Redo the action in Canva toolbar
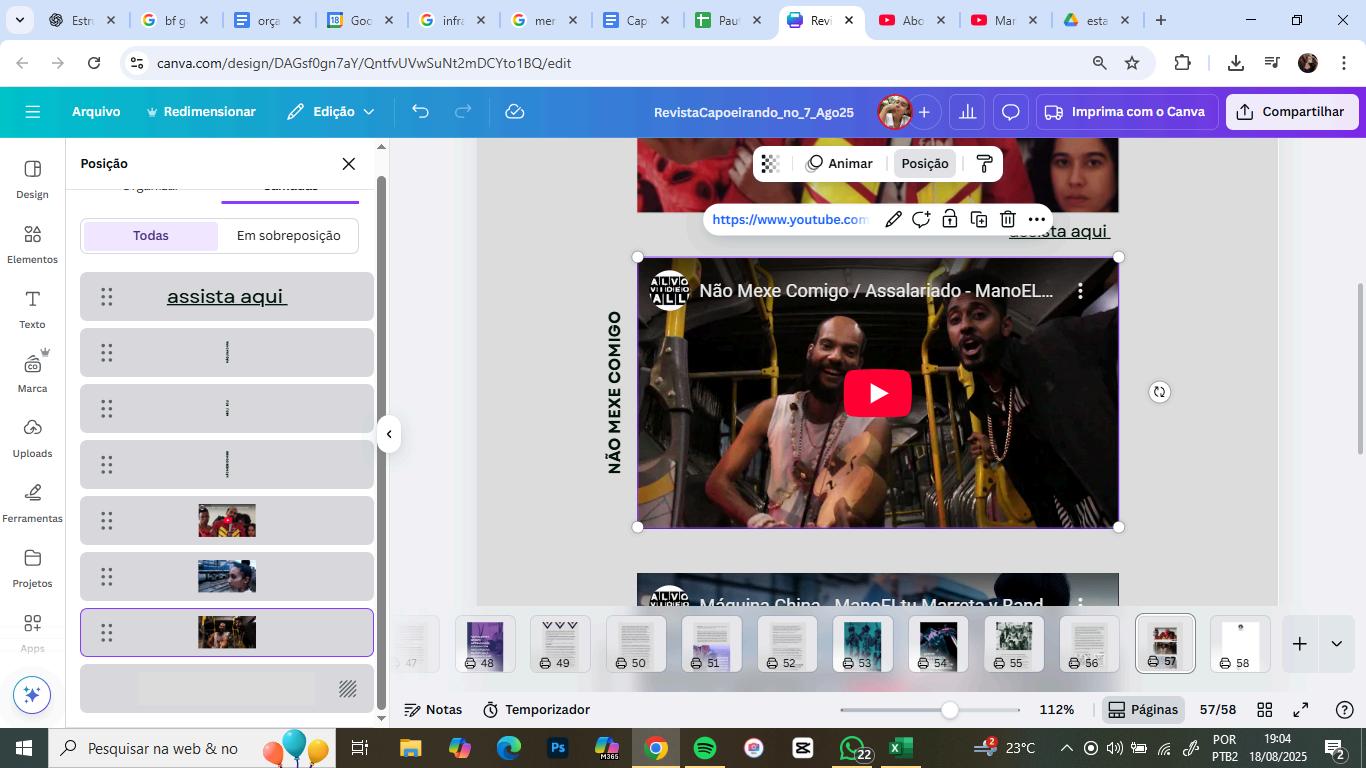1366x768 pixels. pos(463,112)
